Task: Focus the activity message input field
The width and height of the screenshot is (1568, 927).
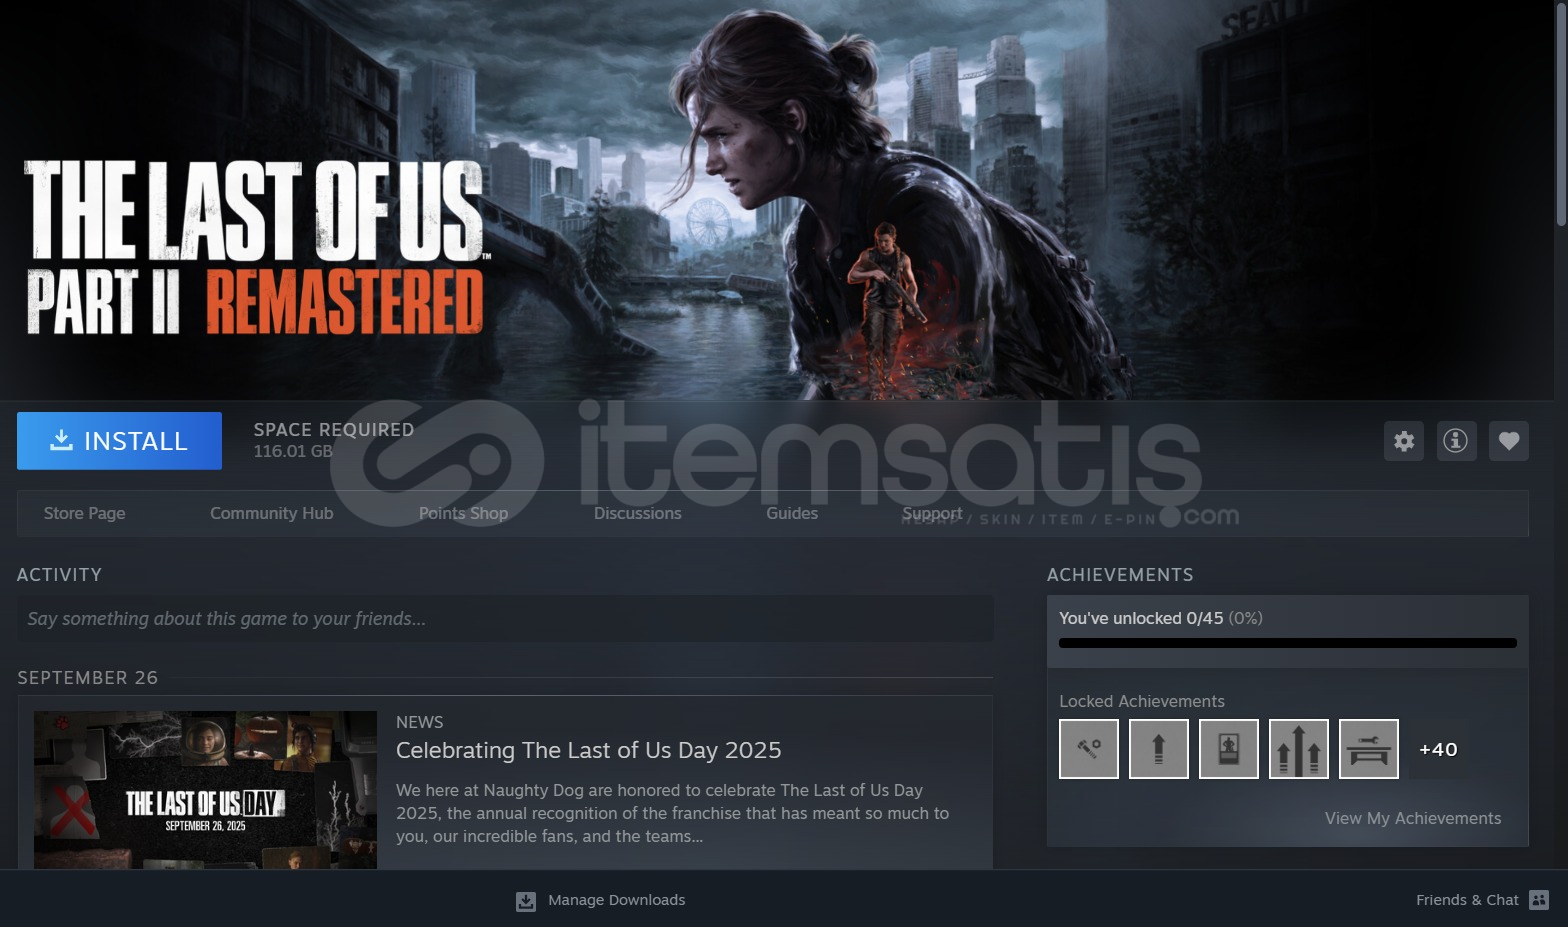Action: coord(505,619)
